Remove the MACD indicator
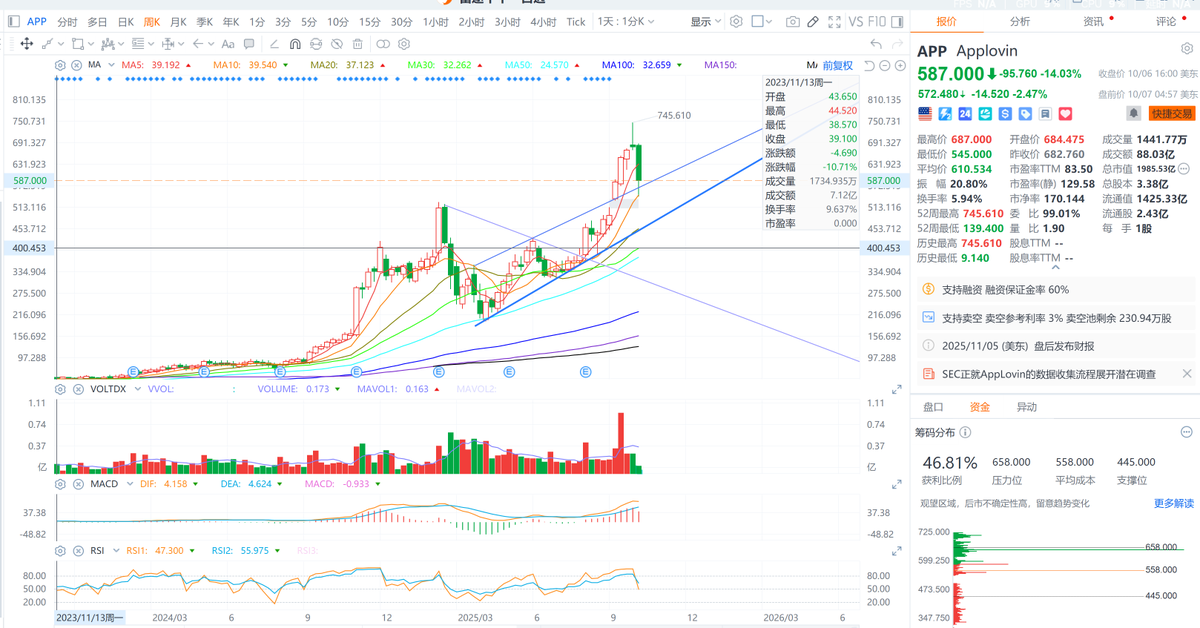1200x628 pixels. (77, 483)
